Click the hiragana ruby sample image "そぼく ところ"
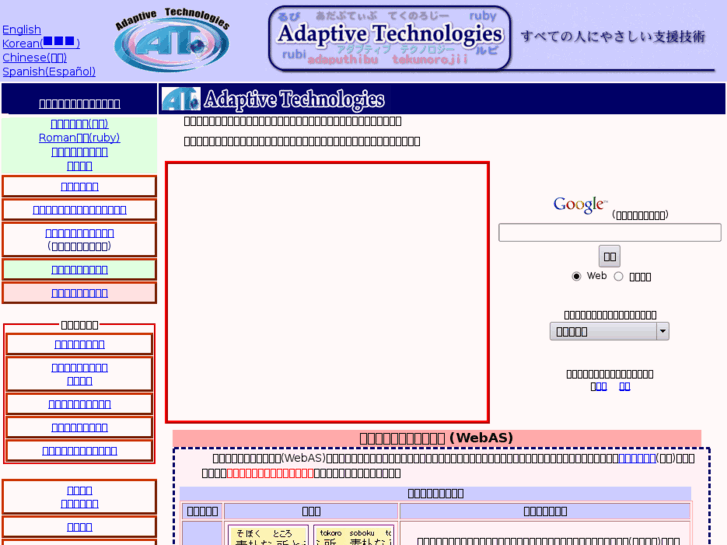 (268, 536)
